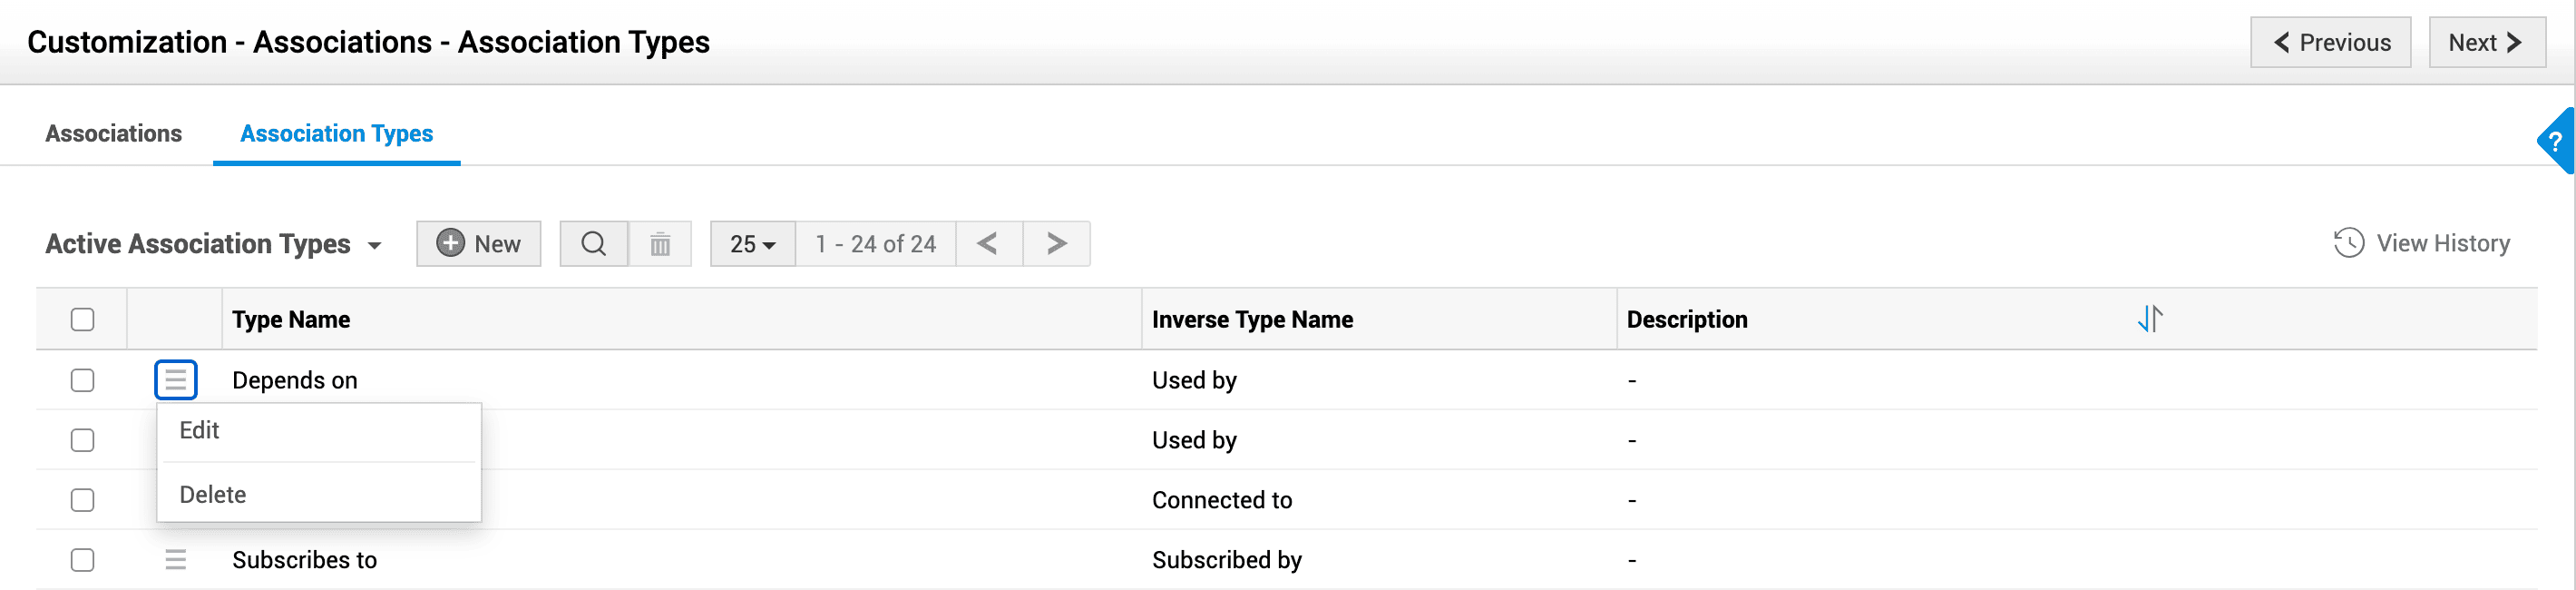Click the search magnifier icon
This screenshot has height=590, width=2576.
coord(593,244)
